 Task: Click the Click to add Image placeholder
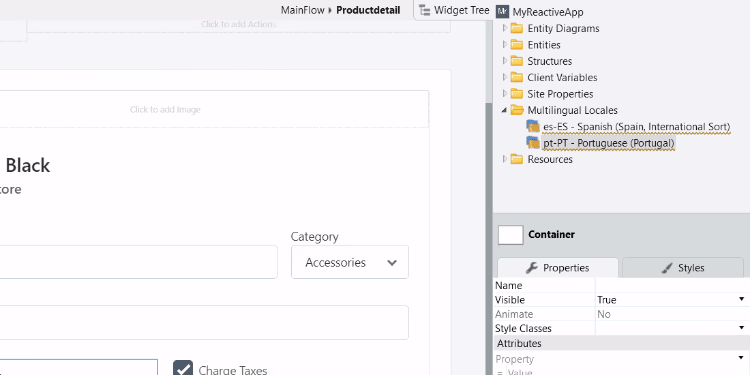click(x=165, y=110)
